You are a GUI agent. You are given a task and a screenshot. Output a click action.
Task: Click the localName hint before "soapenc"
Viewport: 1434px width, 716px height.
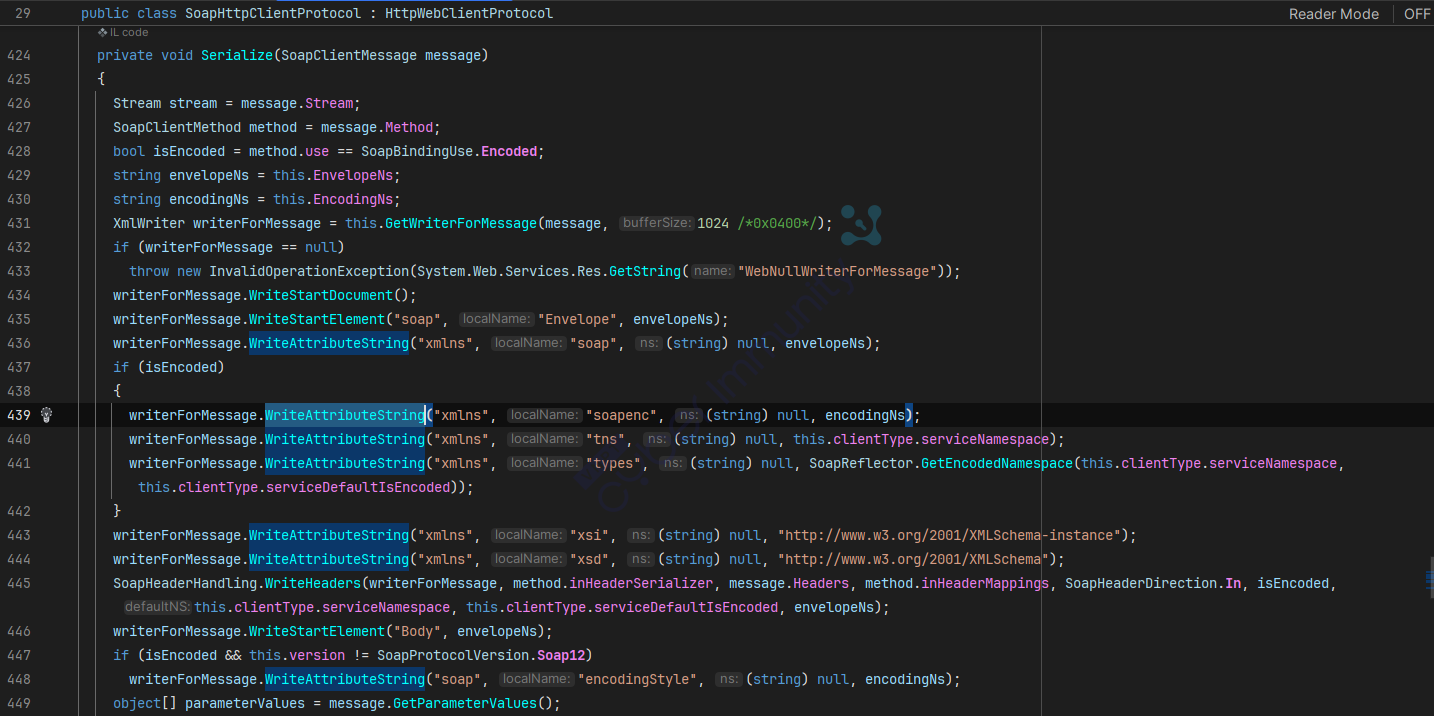(x=544, y=415)
